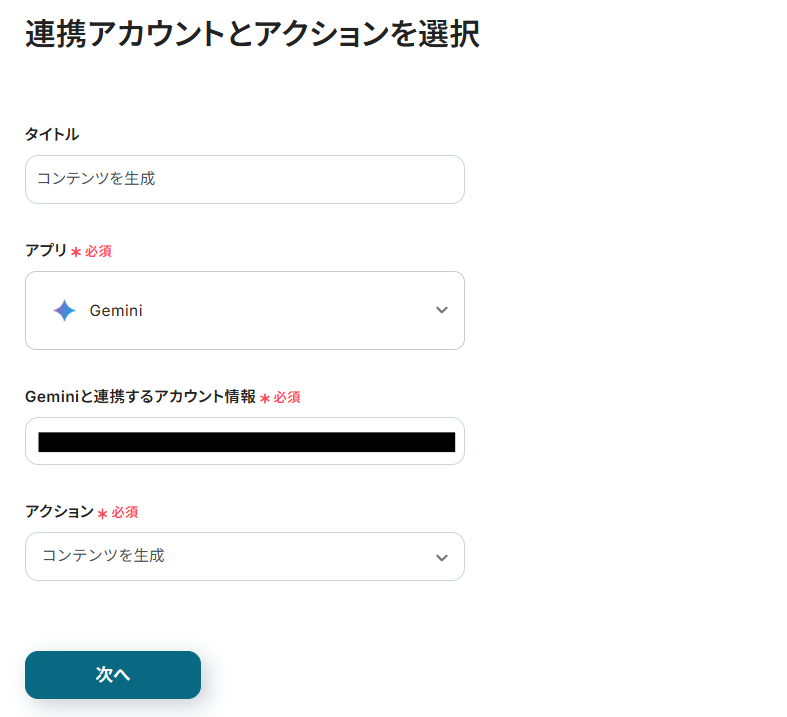787x717 pixels.
Task: Click the Gemini sparkle logo icon
Action: click(x=64, y=311)
